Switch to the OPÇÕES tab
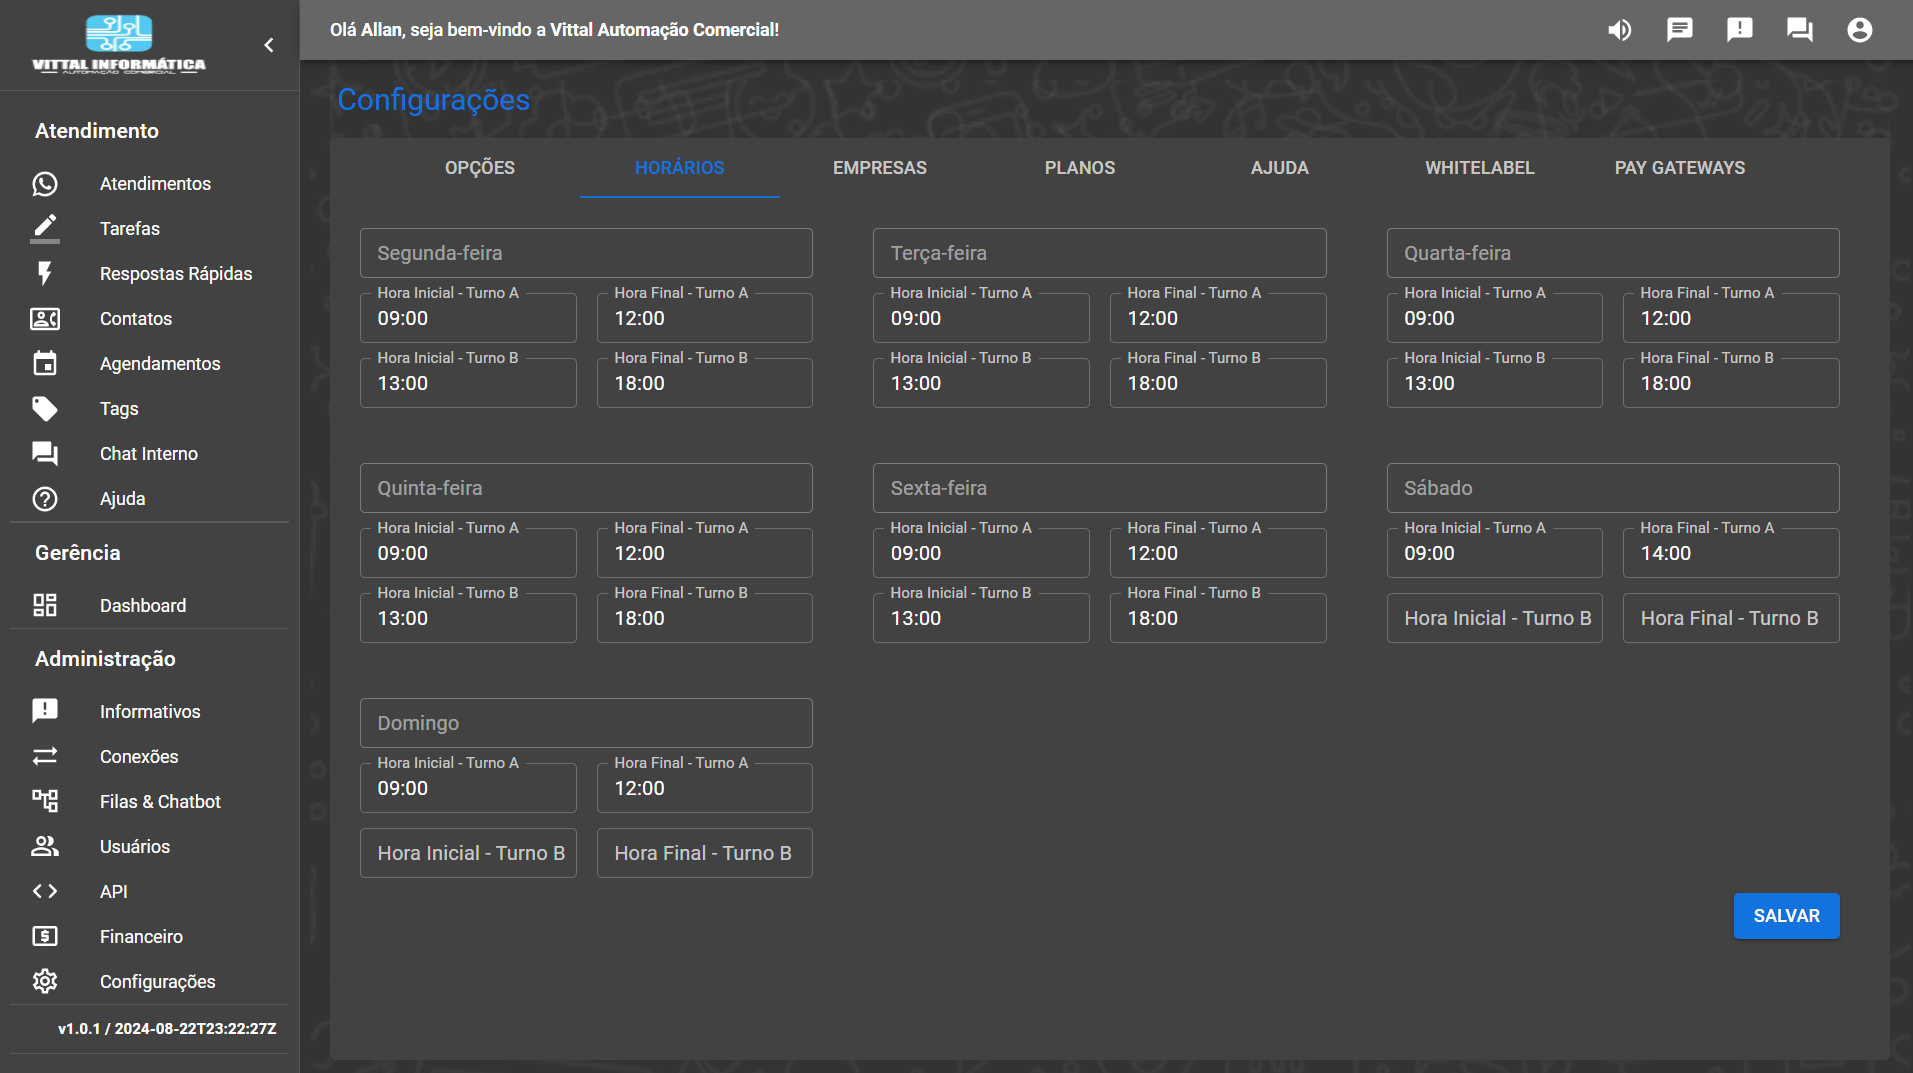Image resolution: width=1913 pixels, height=1073 pixels. pos(480,168)
